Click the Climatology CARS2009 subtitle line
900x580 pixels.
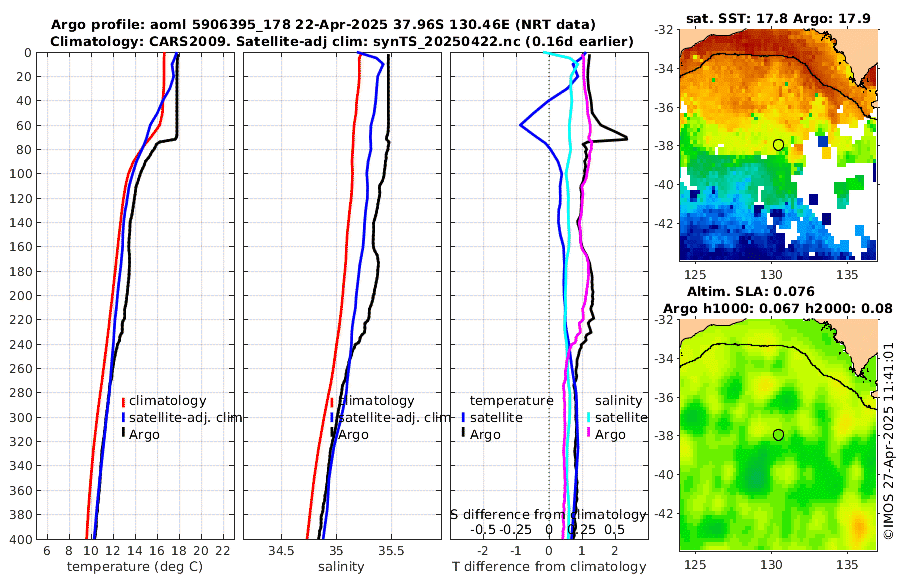pyautogui.click(x=342, y=41)
